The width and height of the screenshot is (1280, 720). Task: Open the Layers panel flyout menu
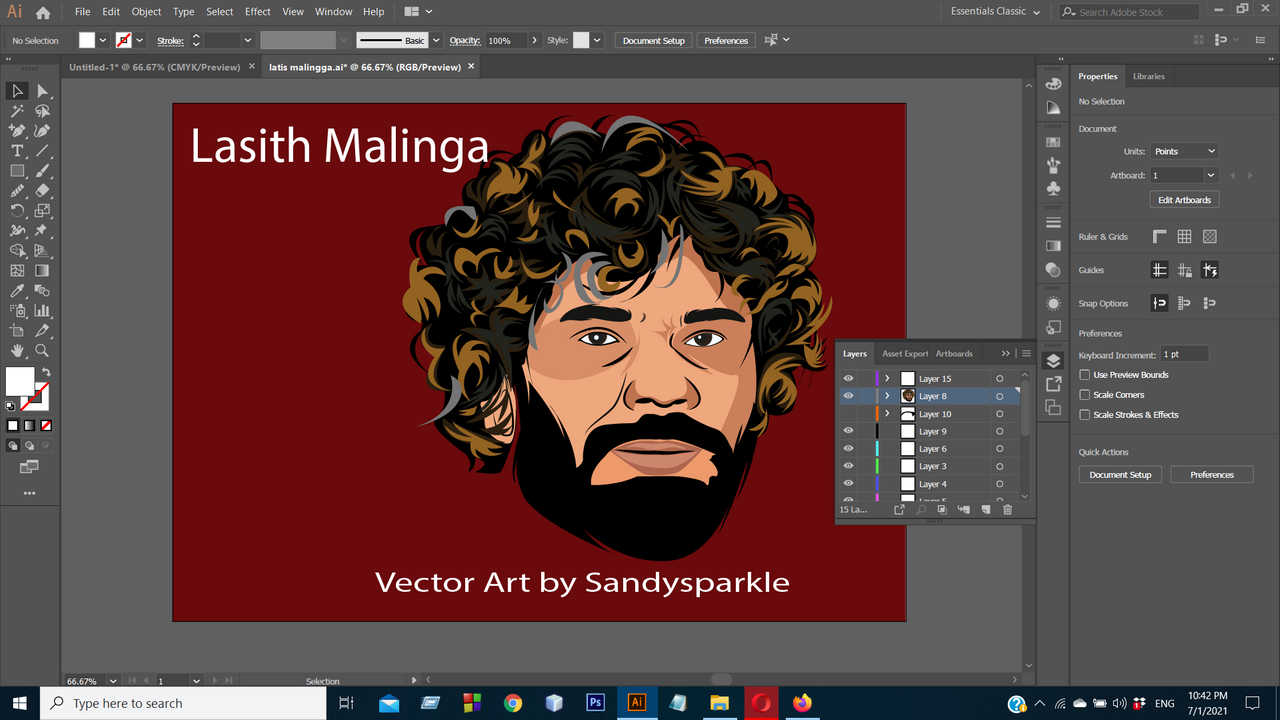(1026, 353)
